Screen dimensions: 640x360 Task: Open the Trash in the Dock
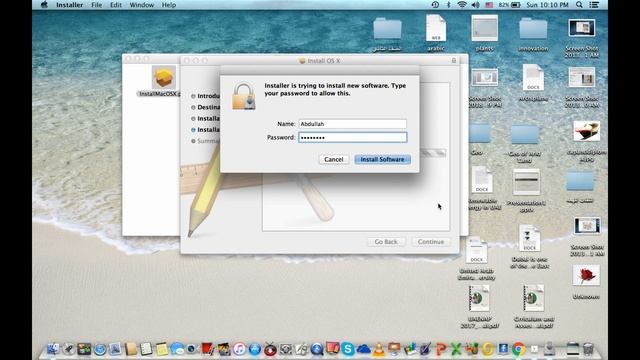(588, 349)
